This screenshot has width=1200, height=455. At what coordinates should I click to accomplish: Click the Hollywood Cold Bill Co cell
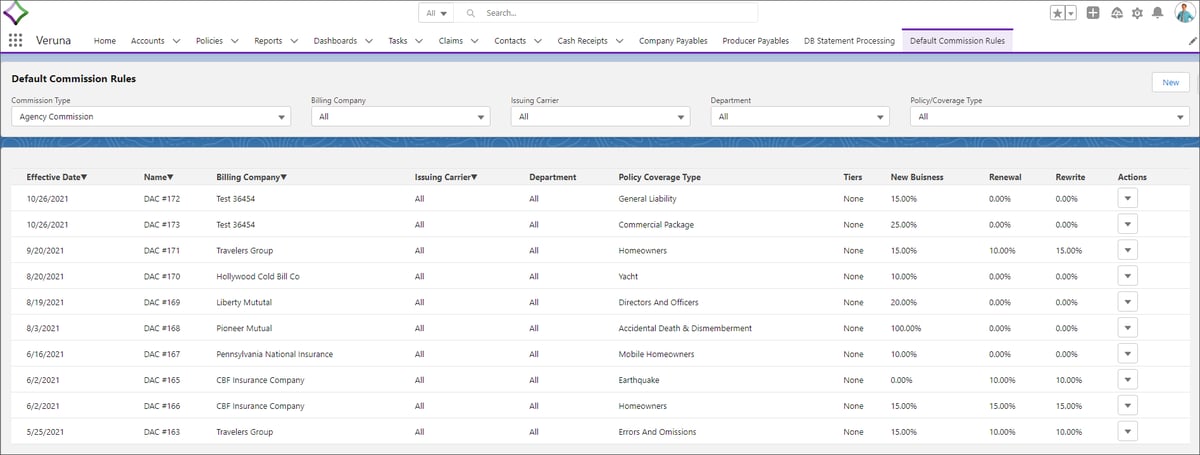[x=258, y=277]
